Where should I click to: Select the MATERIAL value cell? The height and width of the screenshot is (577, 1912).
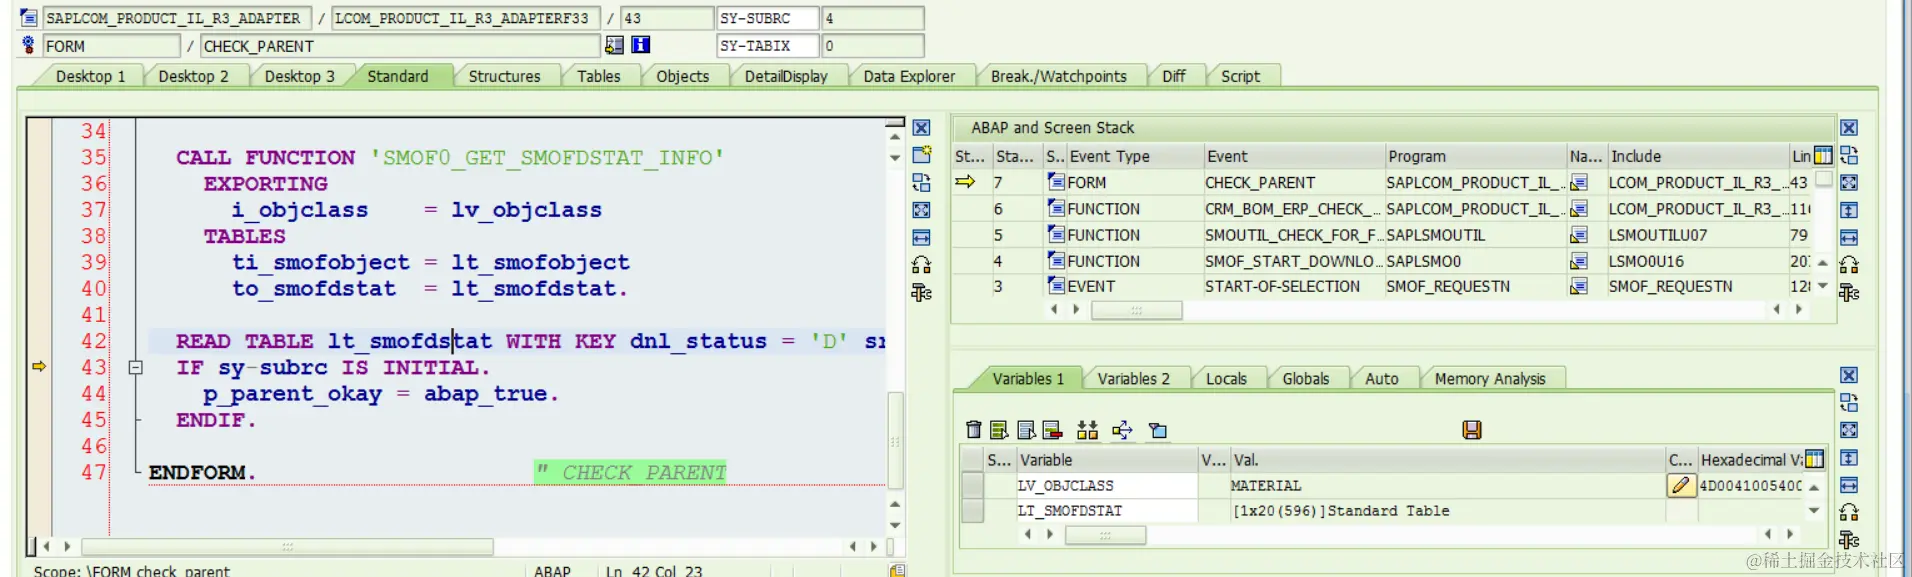coord(1447,485)
